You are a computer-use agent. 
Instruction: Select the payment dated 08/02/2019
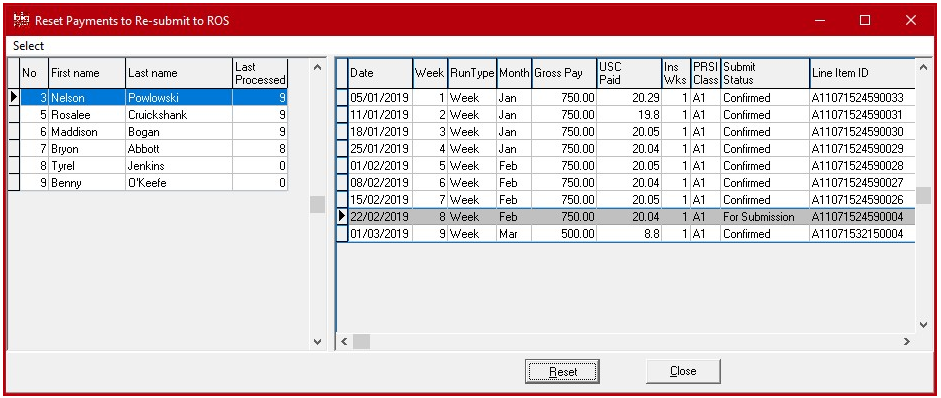(631, 182)
